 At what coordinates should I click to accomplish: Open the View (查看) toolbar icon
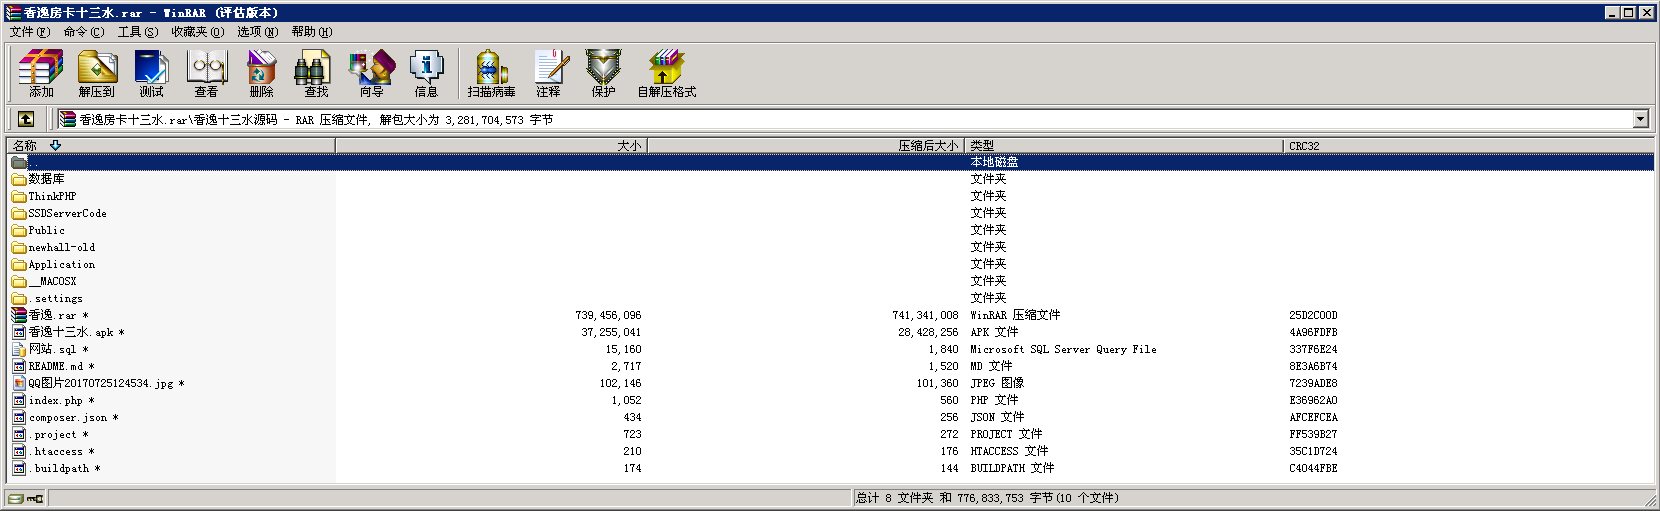(x=206, y=73)
